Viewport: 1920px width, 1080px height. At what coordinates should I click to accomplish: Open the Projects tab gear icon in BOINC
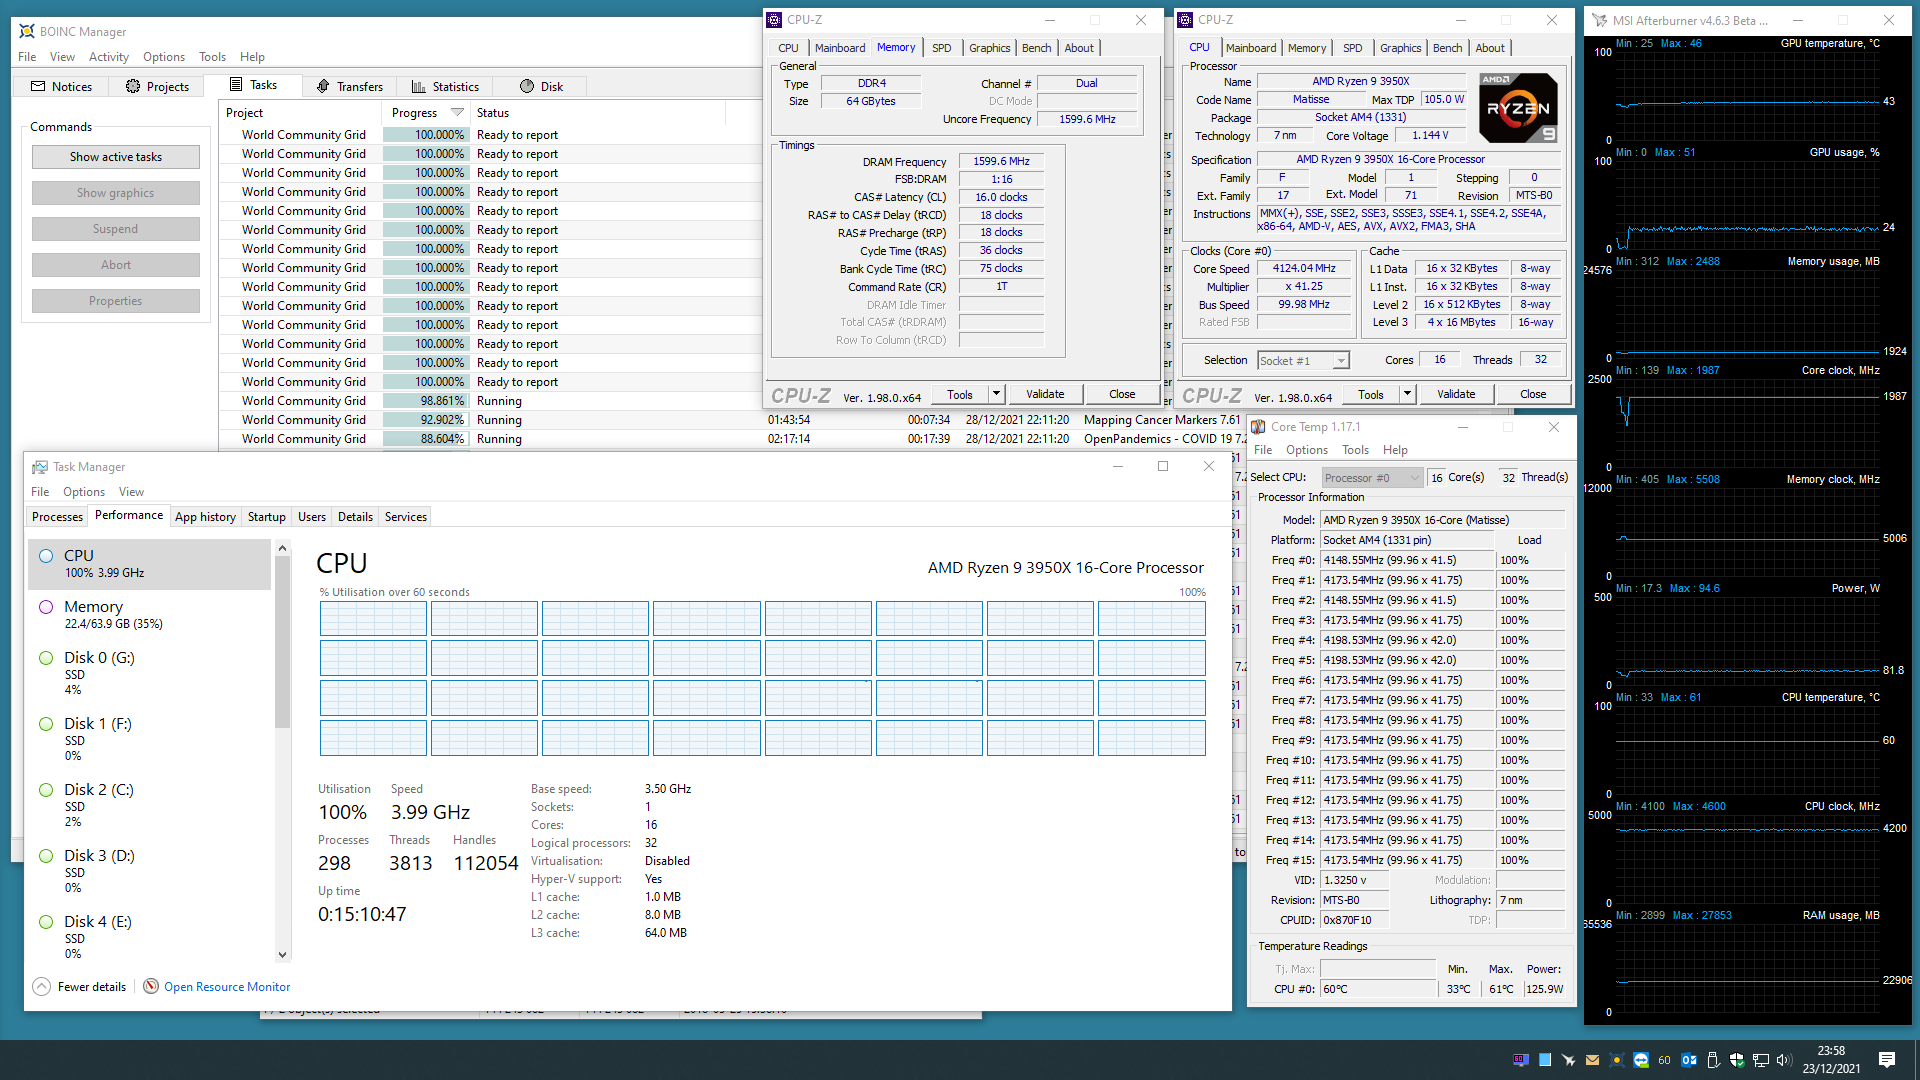pyautogui.click(x=133, y=87)
